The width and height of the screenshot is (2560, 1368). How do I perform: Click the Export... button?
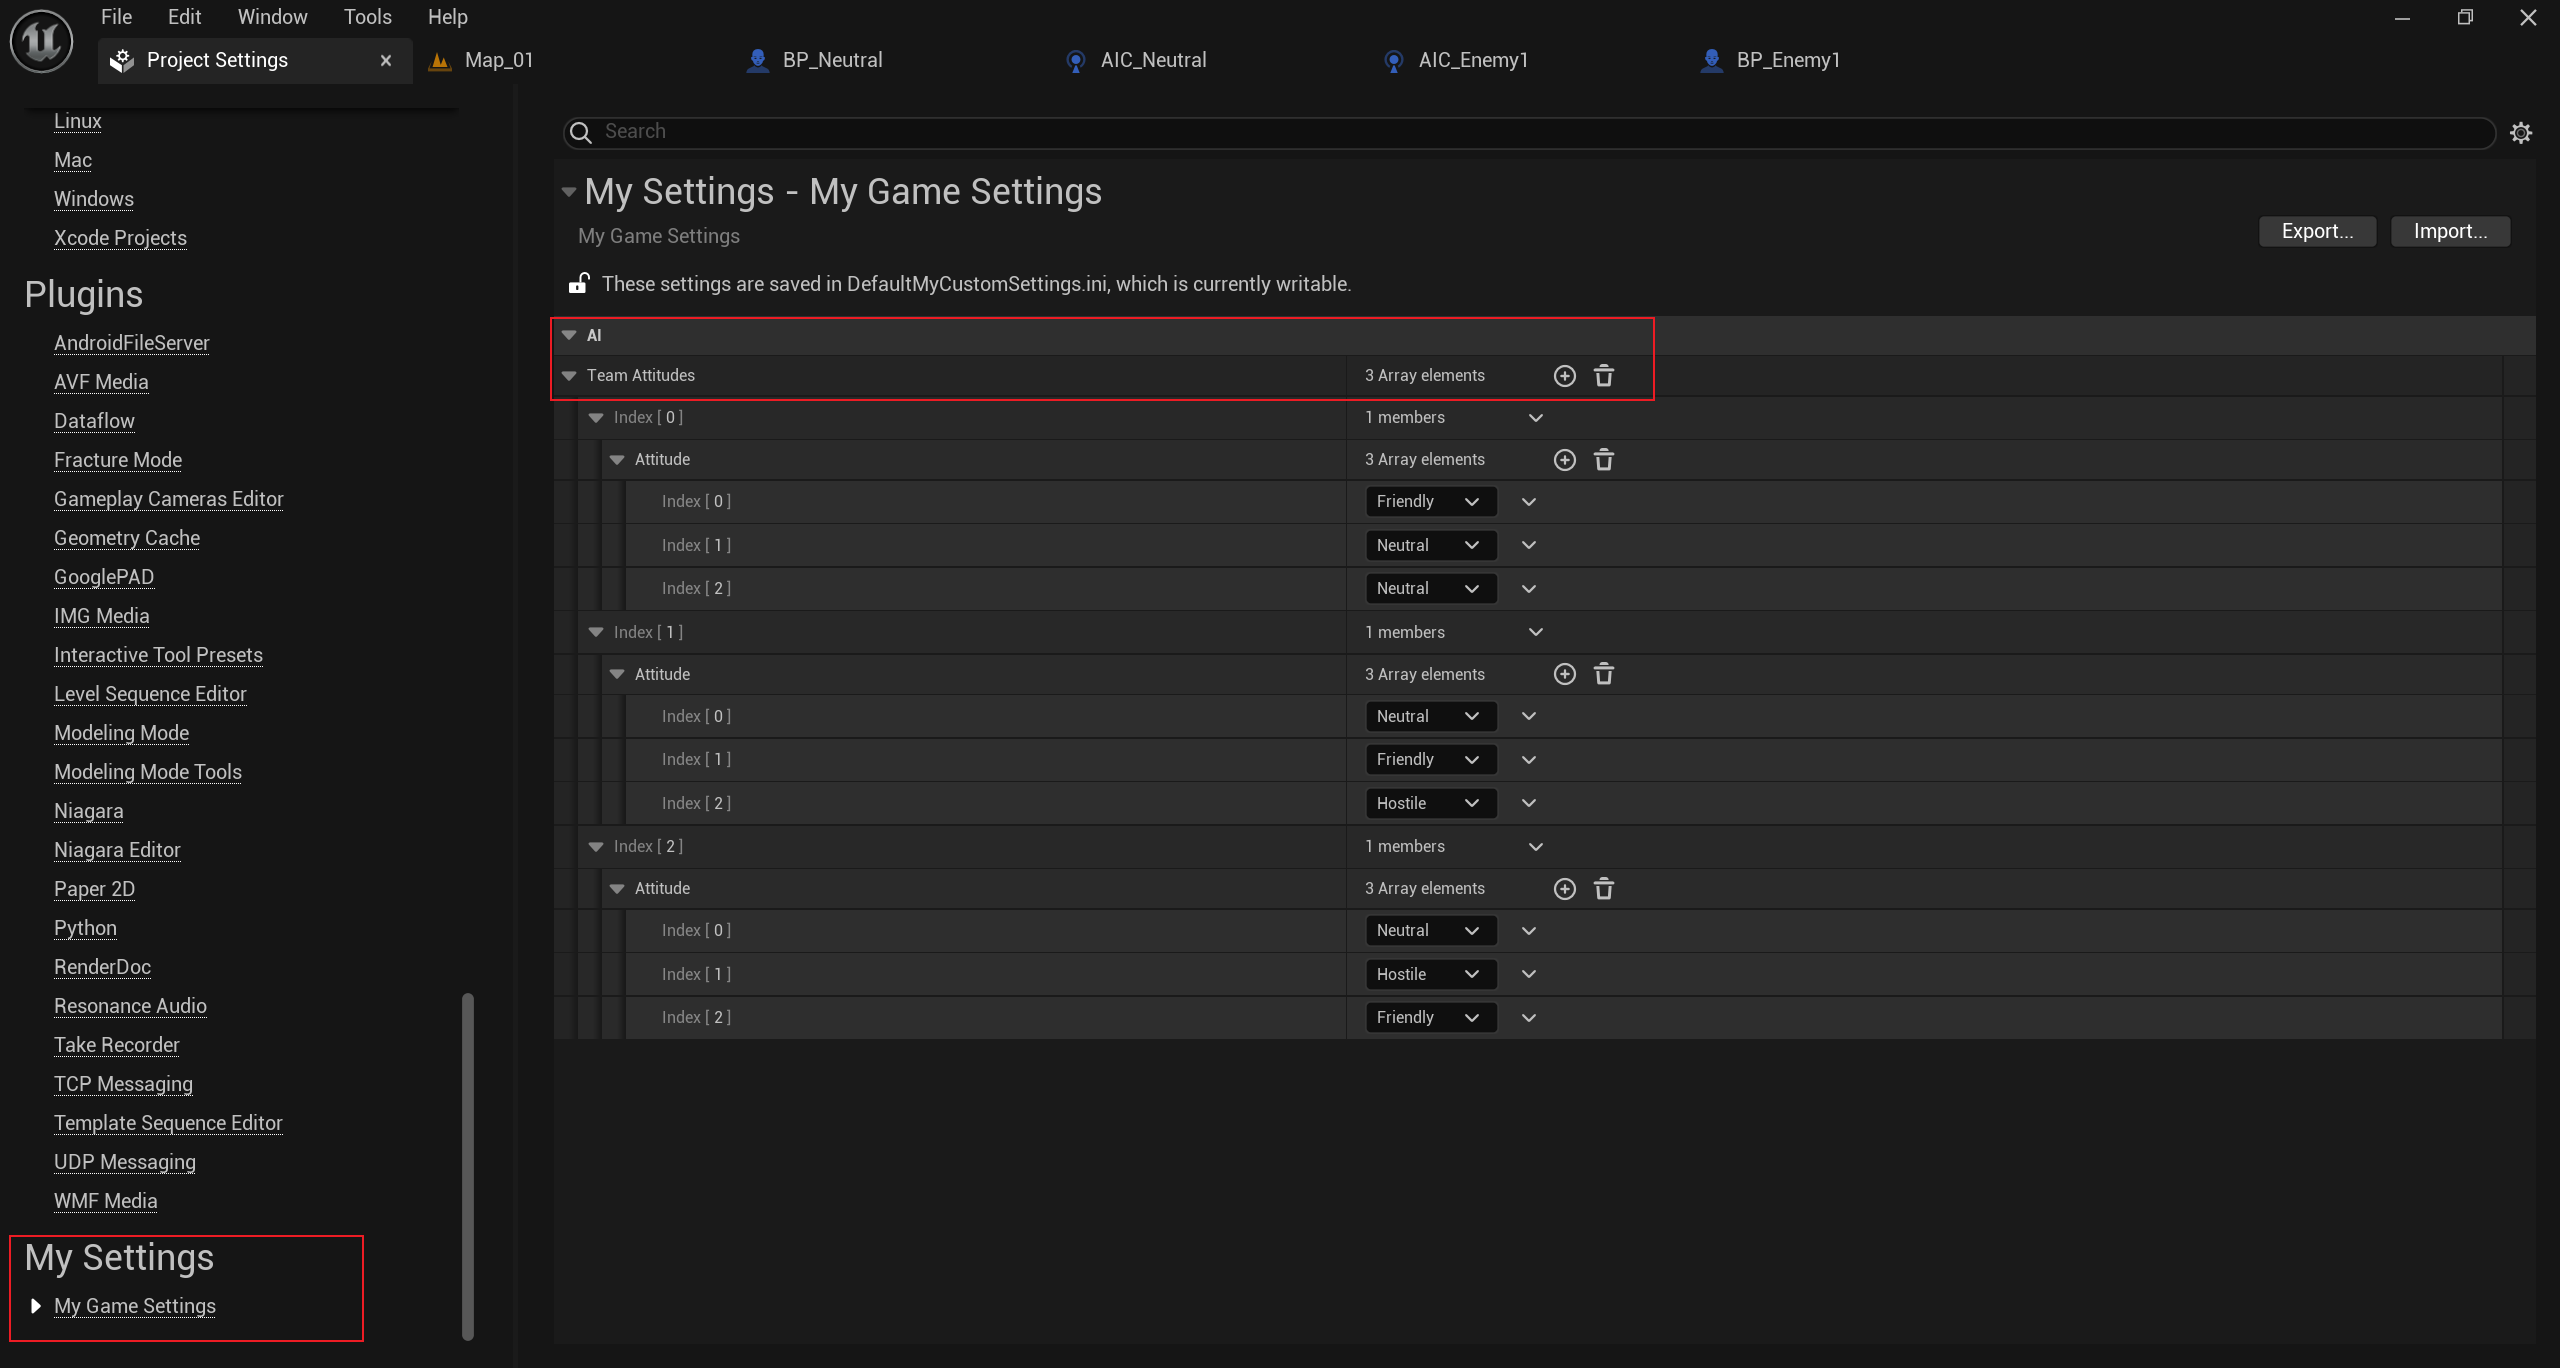pos(2317,232)
